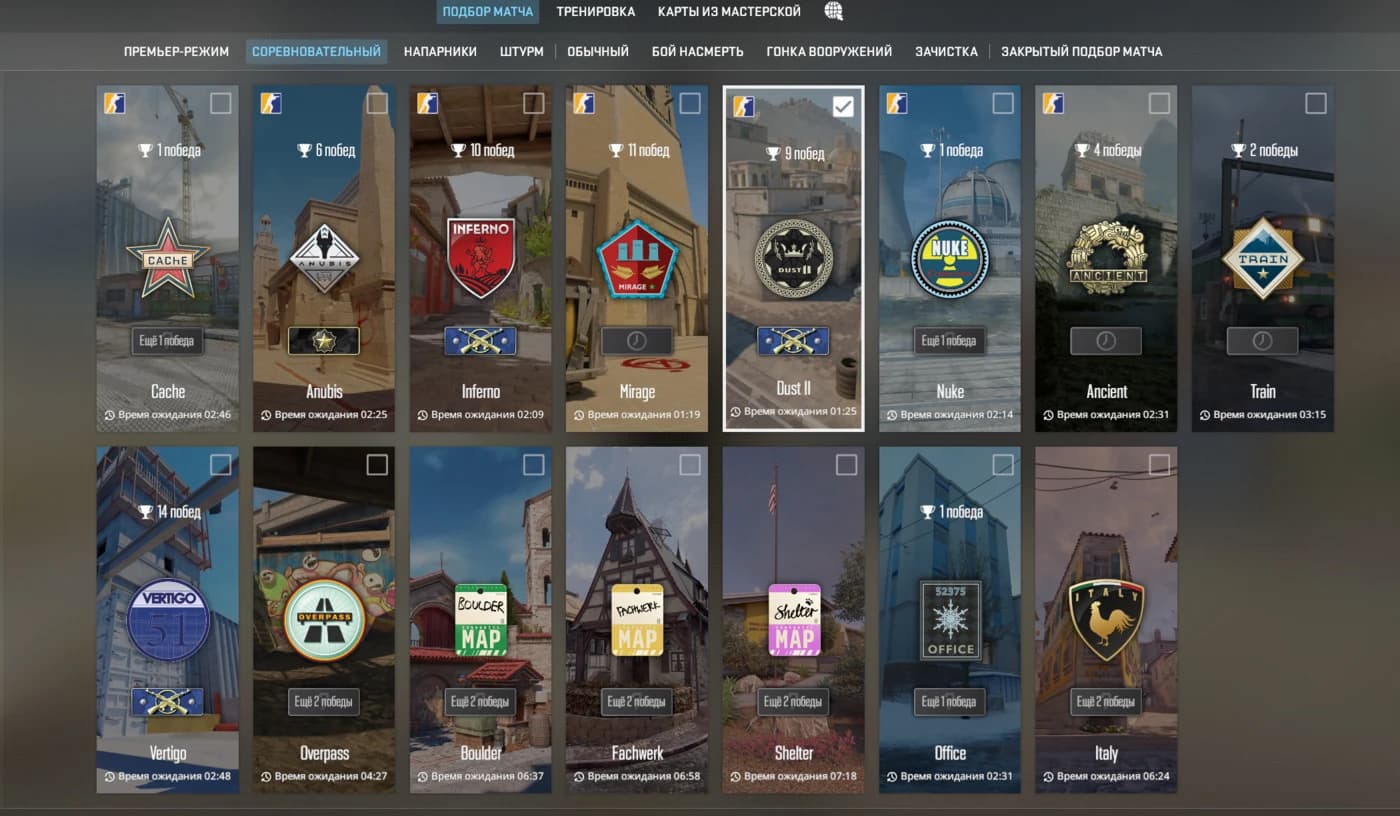This screenshot has height=816, width=1400.
Task: Click the green Boulder MAP tag icon
Action: (x=481, y=620)
